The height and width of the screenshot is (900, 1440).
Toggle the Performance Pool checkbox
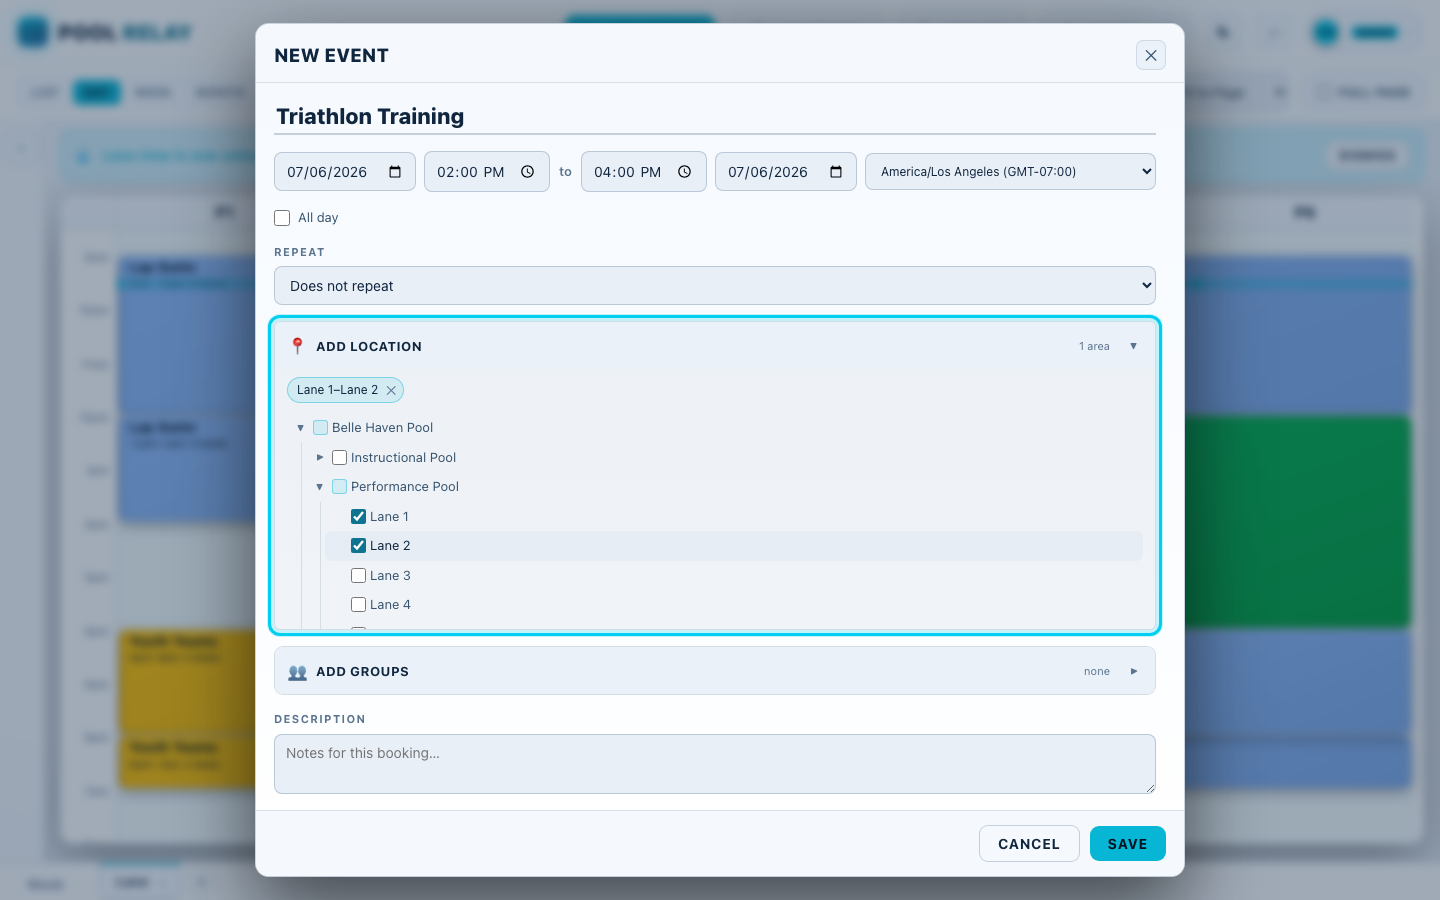pos(340,487)
